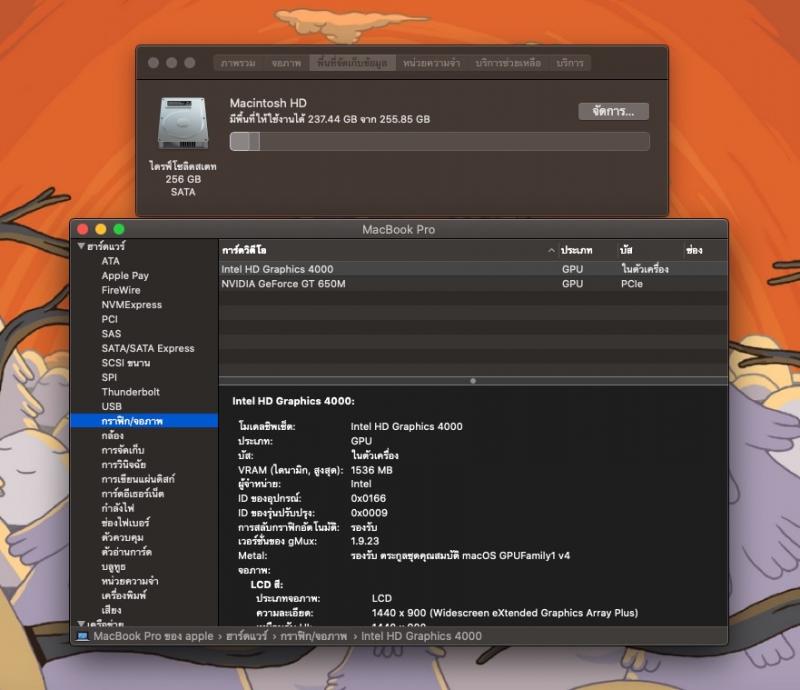The image size is (800, 690).
Task: Open กำลังไฟ in the sidebar
Action: tap(118, 508)
